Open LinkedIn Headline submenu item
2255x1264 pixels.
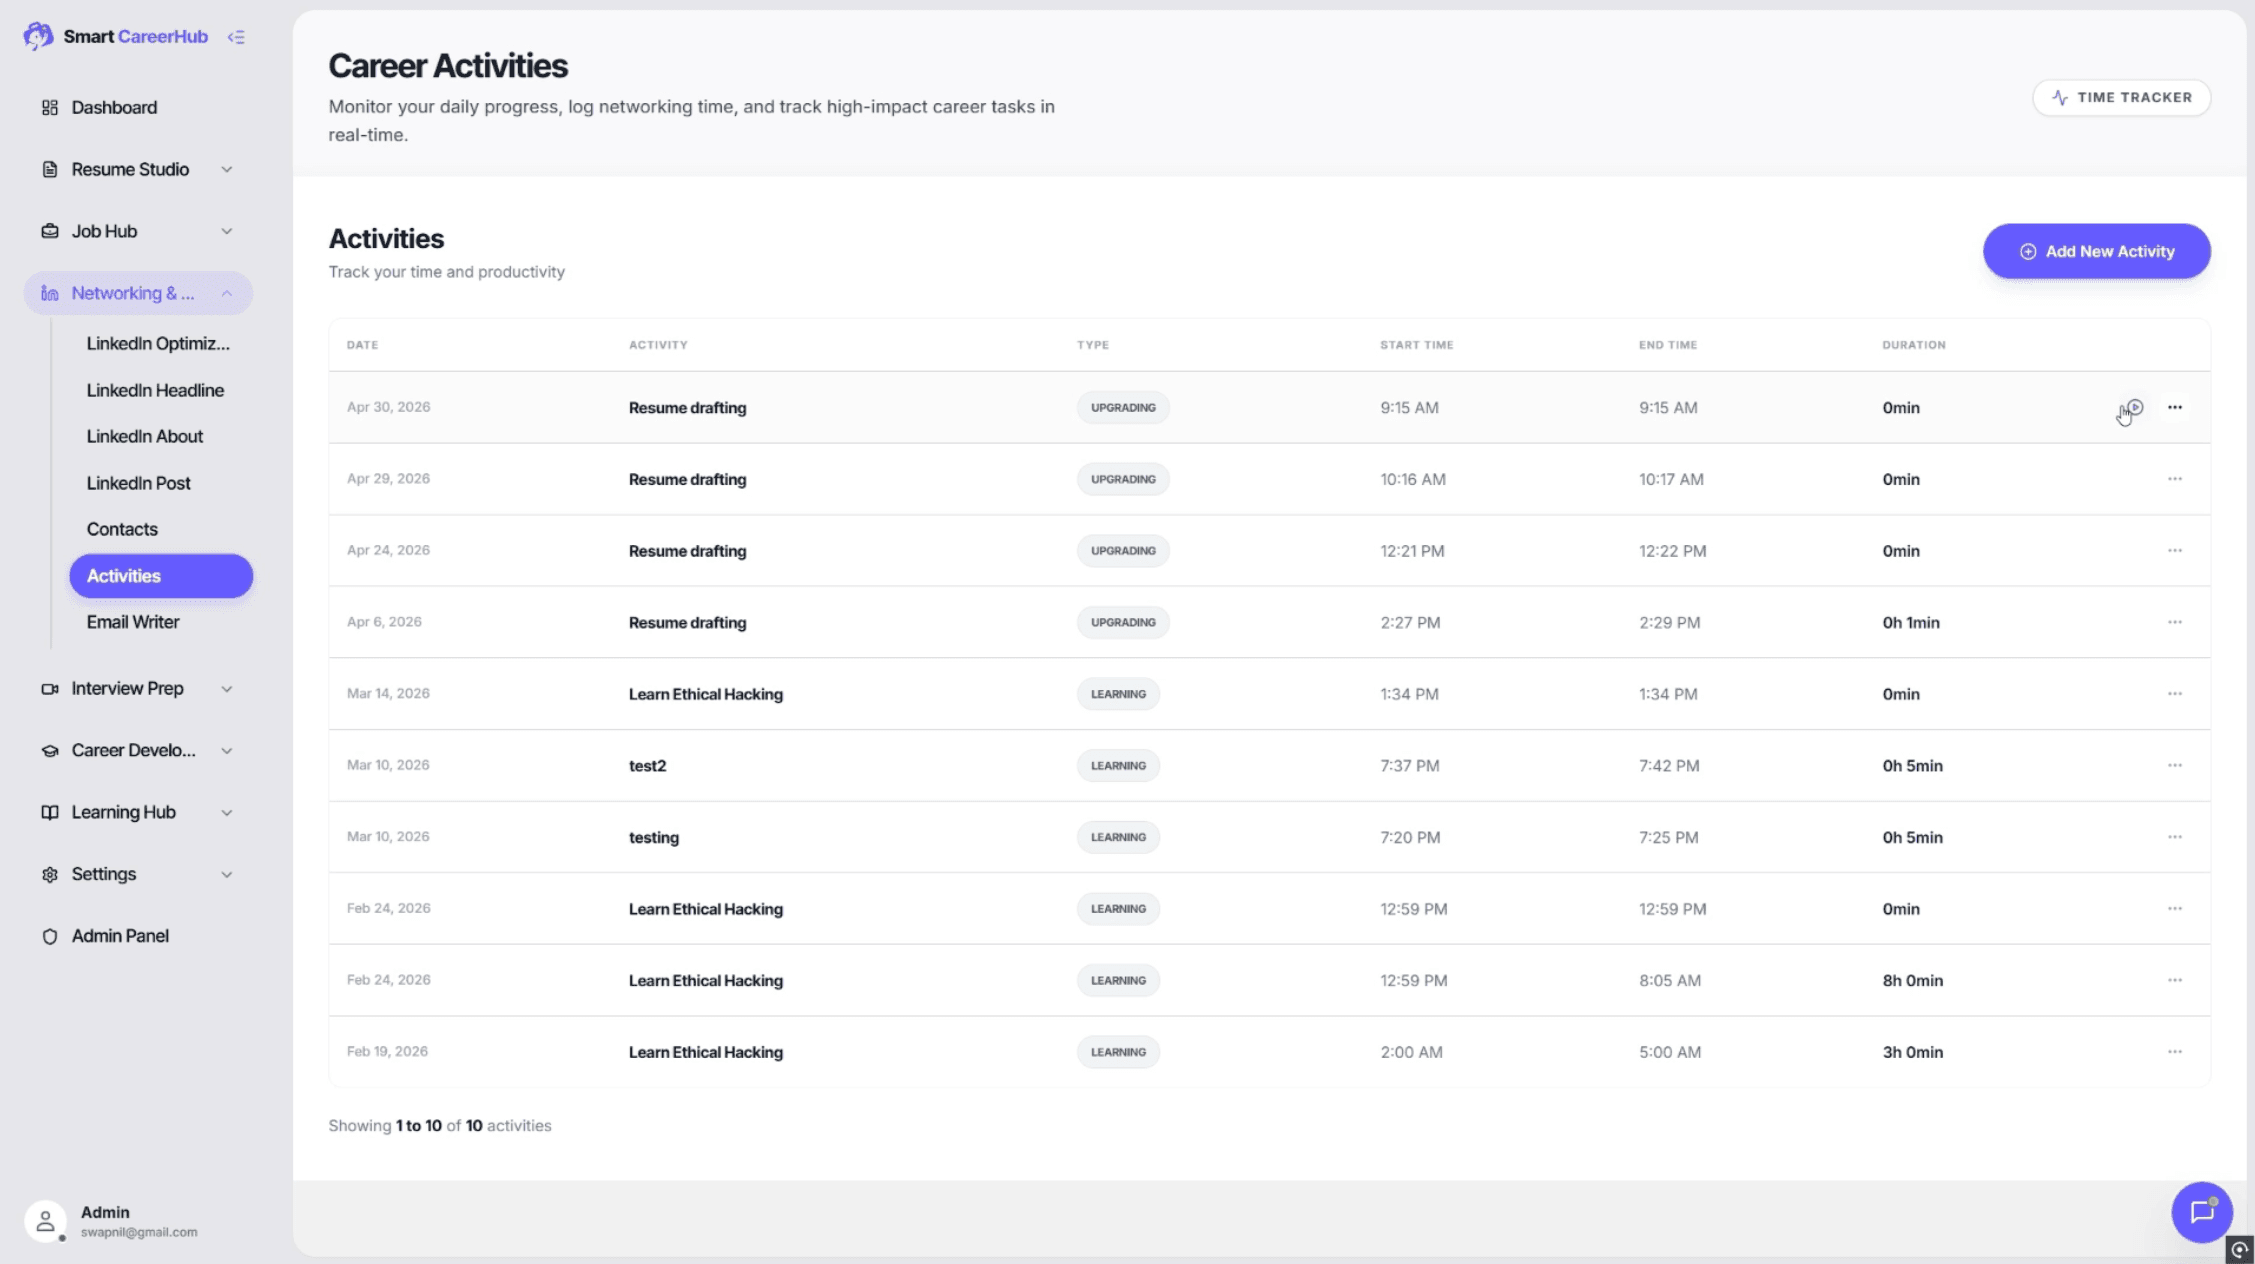[160, 390]
